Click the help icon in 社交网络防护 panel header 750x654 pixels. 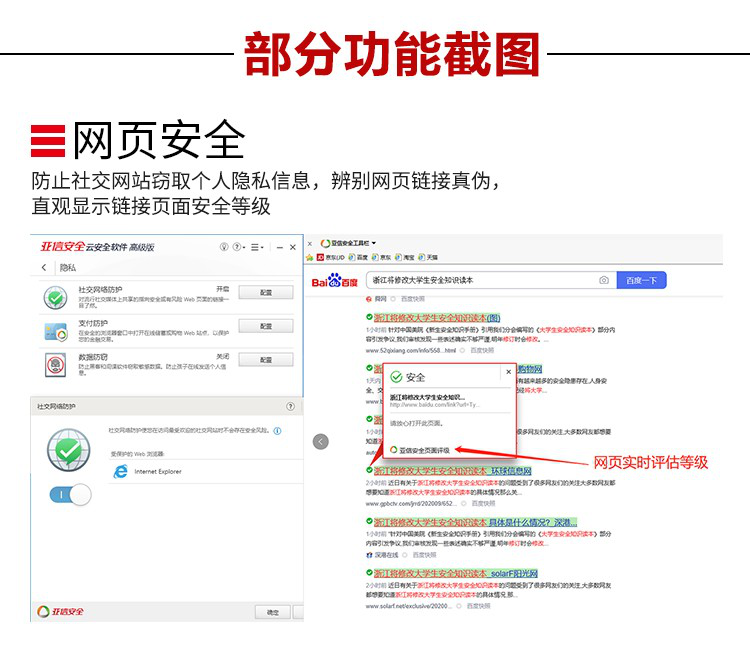[290, 407]
